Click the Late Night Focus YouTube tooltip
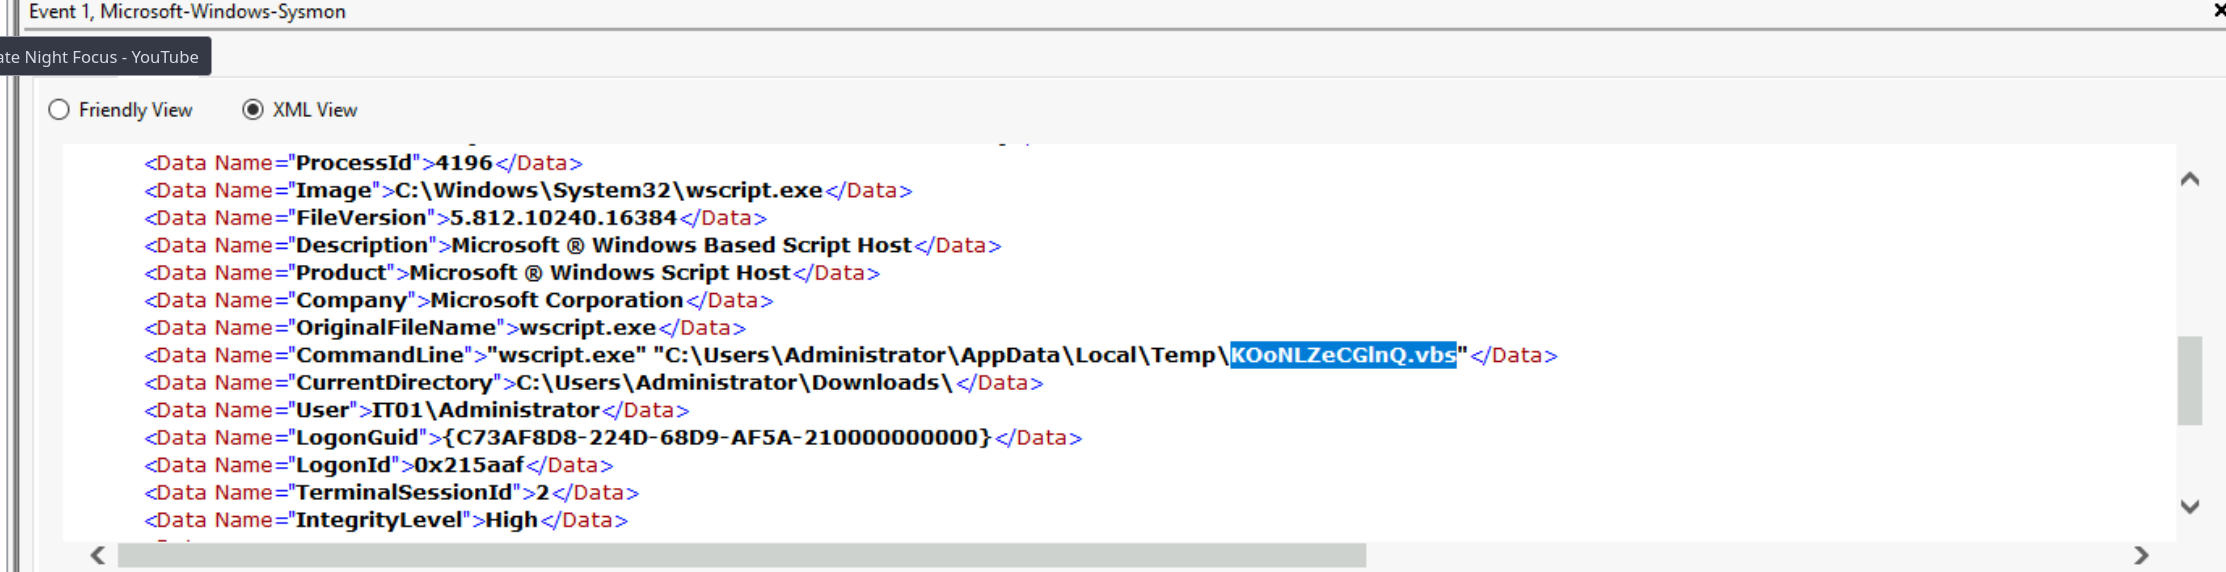The image size is (2226, 572). tap(100, 57)
